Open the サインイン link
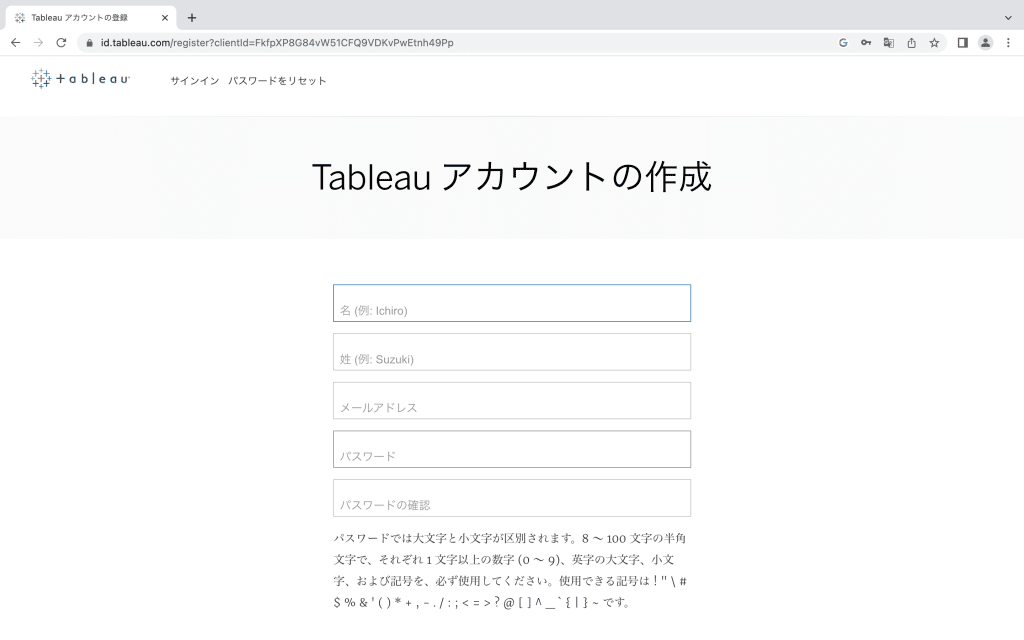This screenshot has width=1024, height=640. click(x=195, y=81)
